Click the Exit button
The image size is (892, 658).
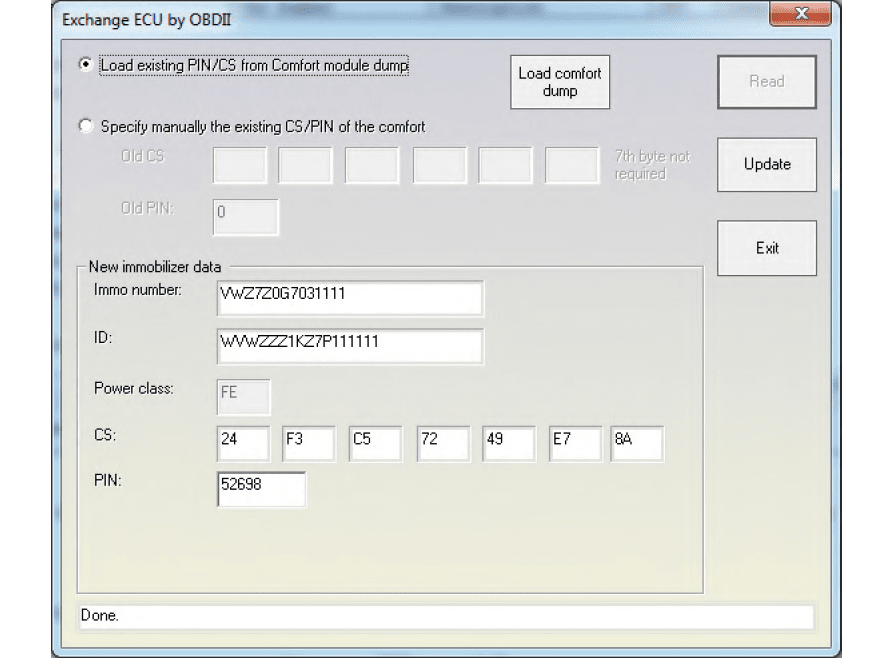coord(767,248)
